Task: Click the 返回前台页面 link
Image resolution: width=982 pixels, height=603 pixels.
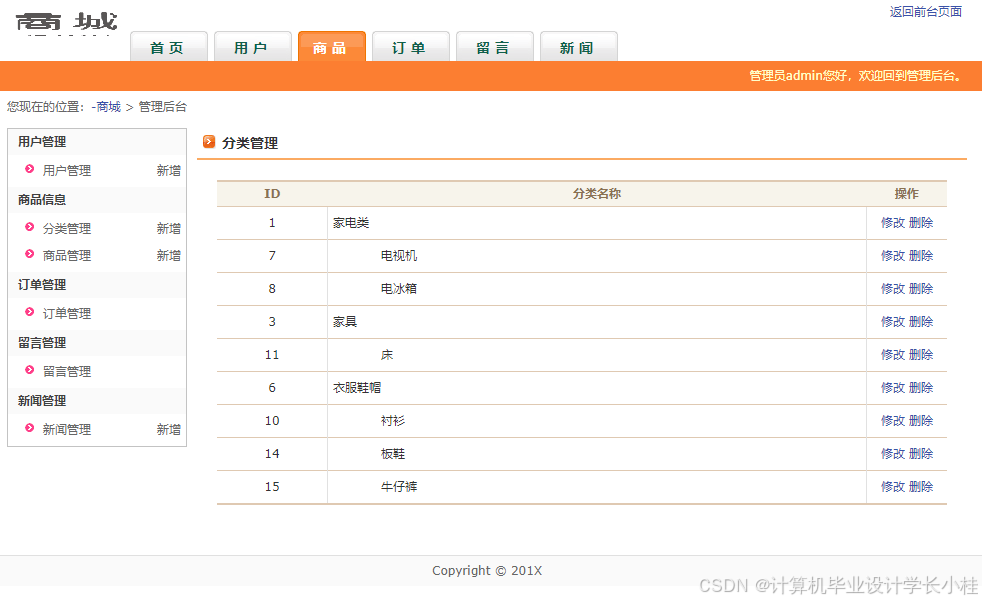Action: tap(926, 12)
